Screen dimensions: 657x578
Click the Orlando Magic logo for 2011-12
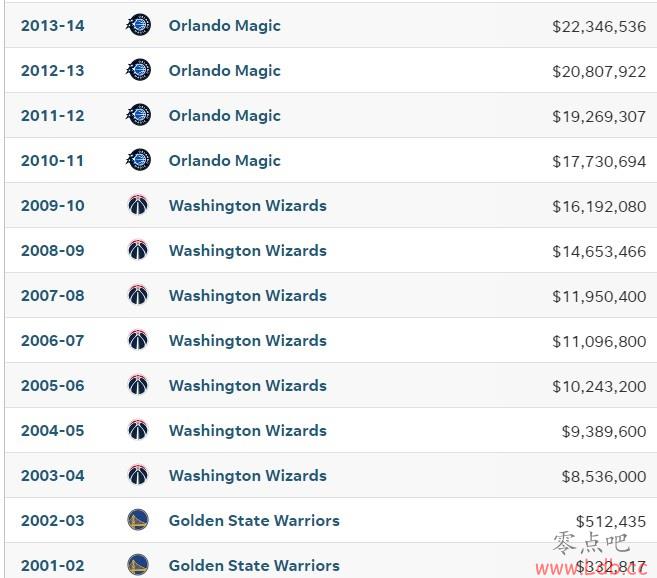point(139,115)
